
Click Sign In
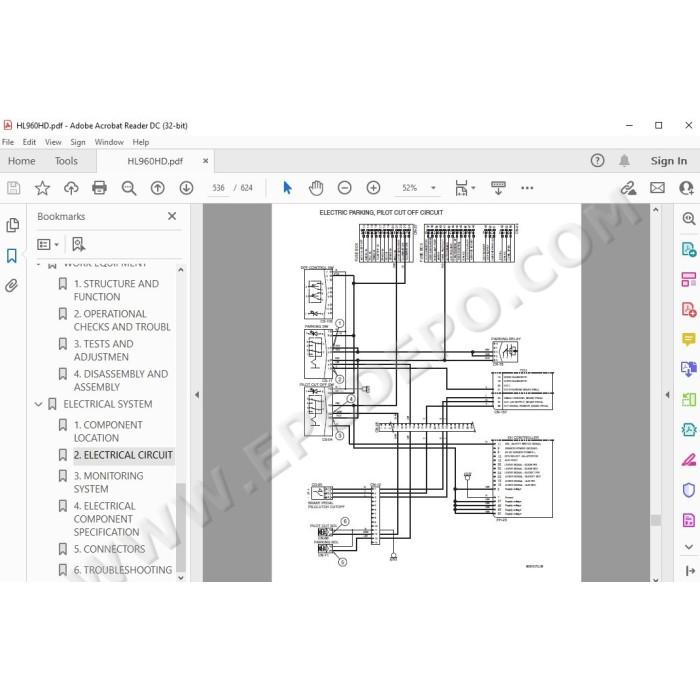point(668,161)
